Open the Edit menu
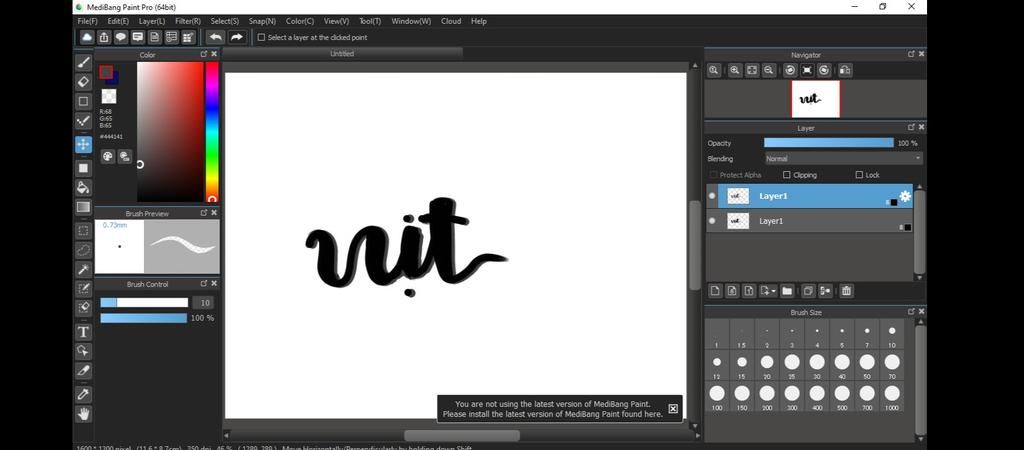 [118, 21]
